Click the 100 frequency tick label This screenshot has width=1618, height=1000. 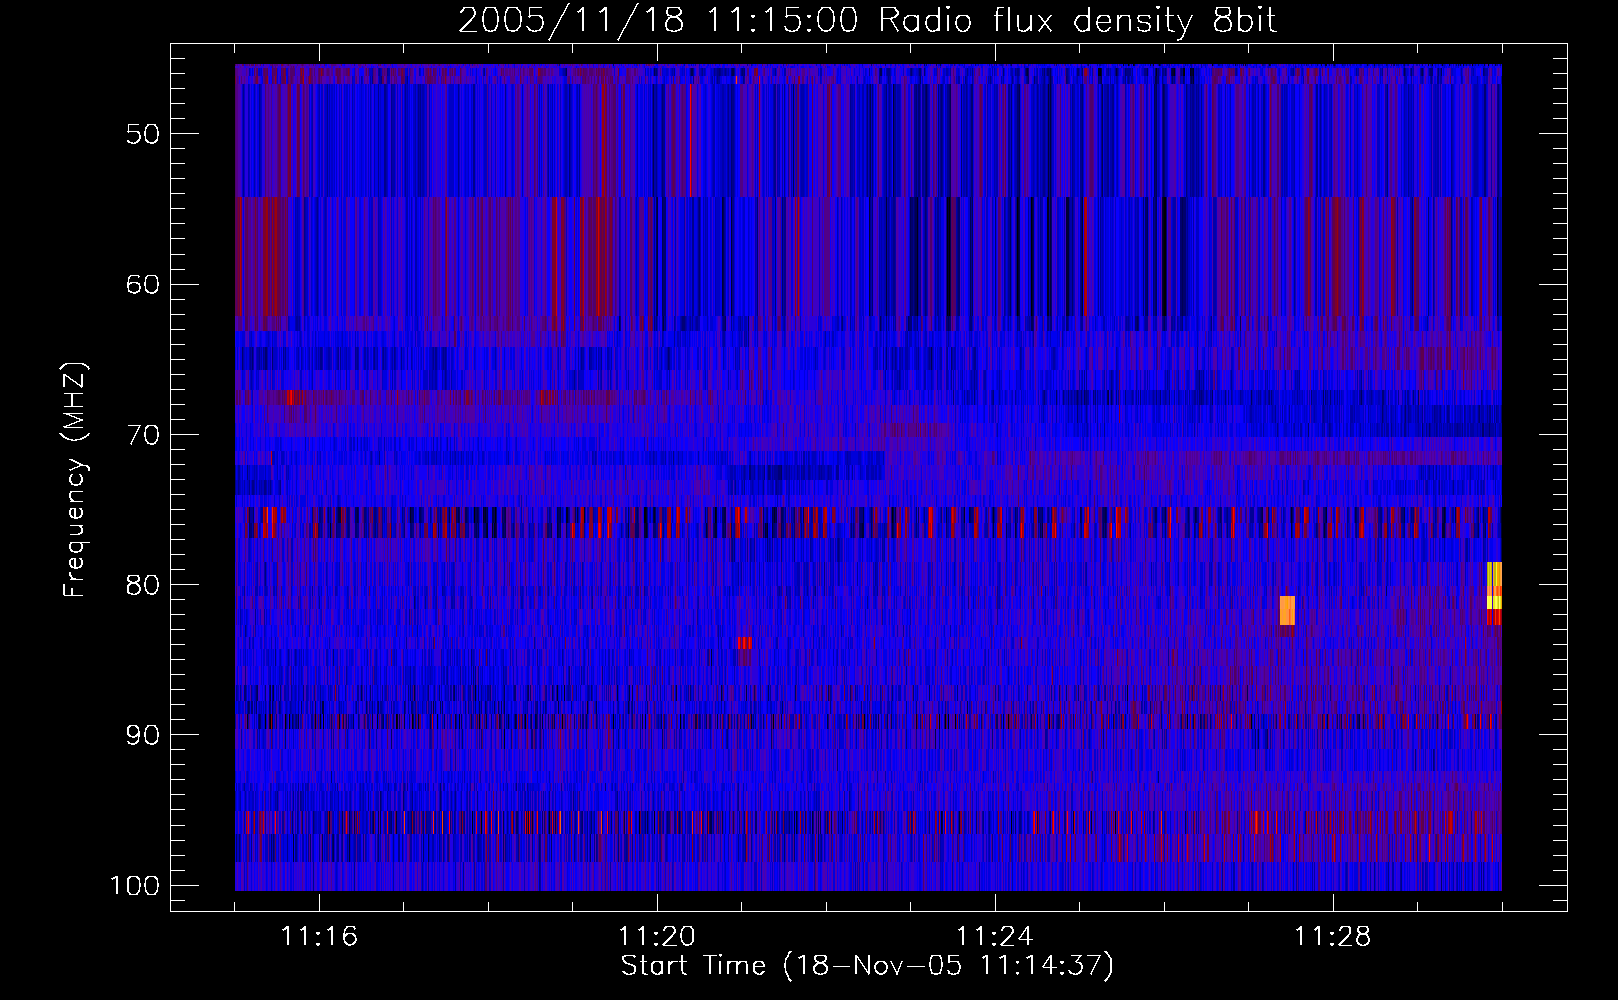point(135,886)
